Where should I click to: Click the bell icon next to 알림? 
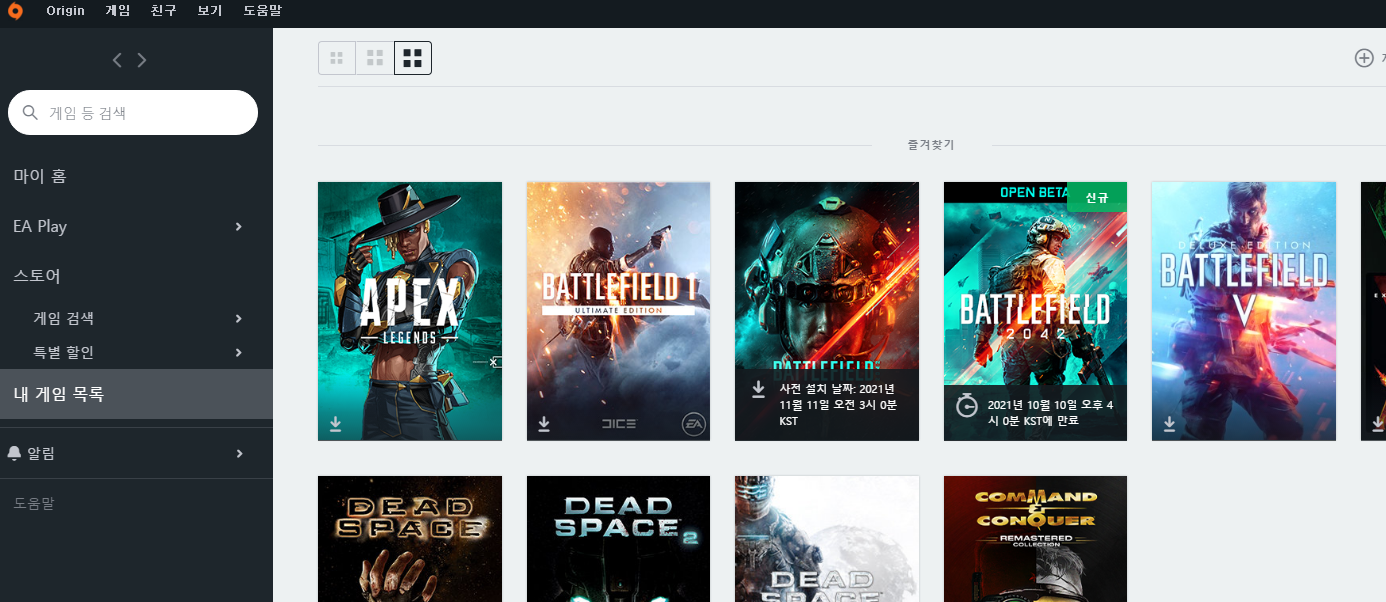[14, 453]
